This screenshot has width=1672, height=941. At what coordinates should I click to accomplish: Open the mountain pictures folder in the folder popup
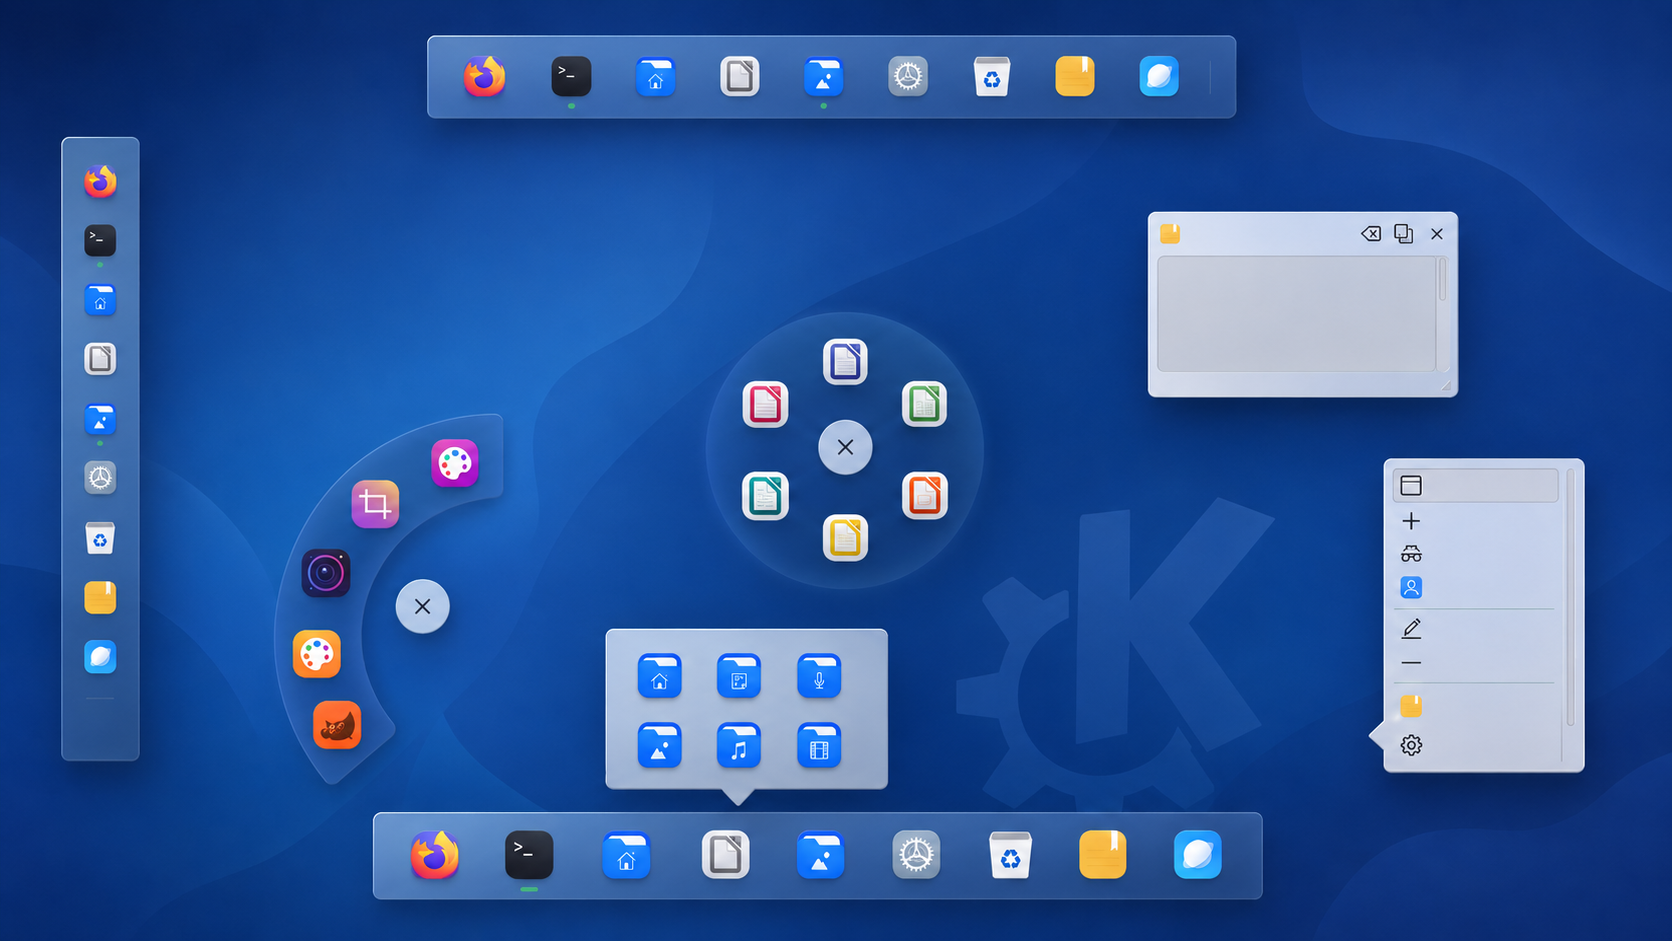click(x=659, y=746)
